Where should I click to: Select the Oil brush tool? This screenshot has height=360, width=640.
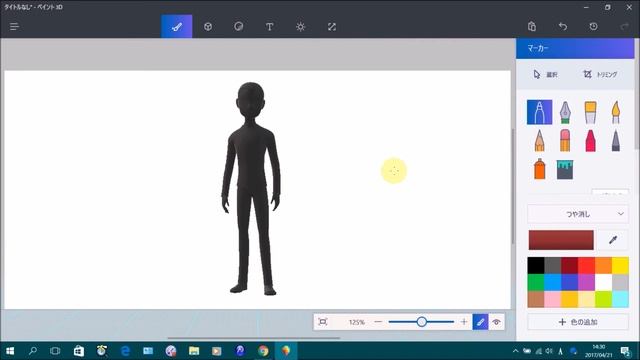click(590, 112)
